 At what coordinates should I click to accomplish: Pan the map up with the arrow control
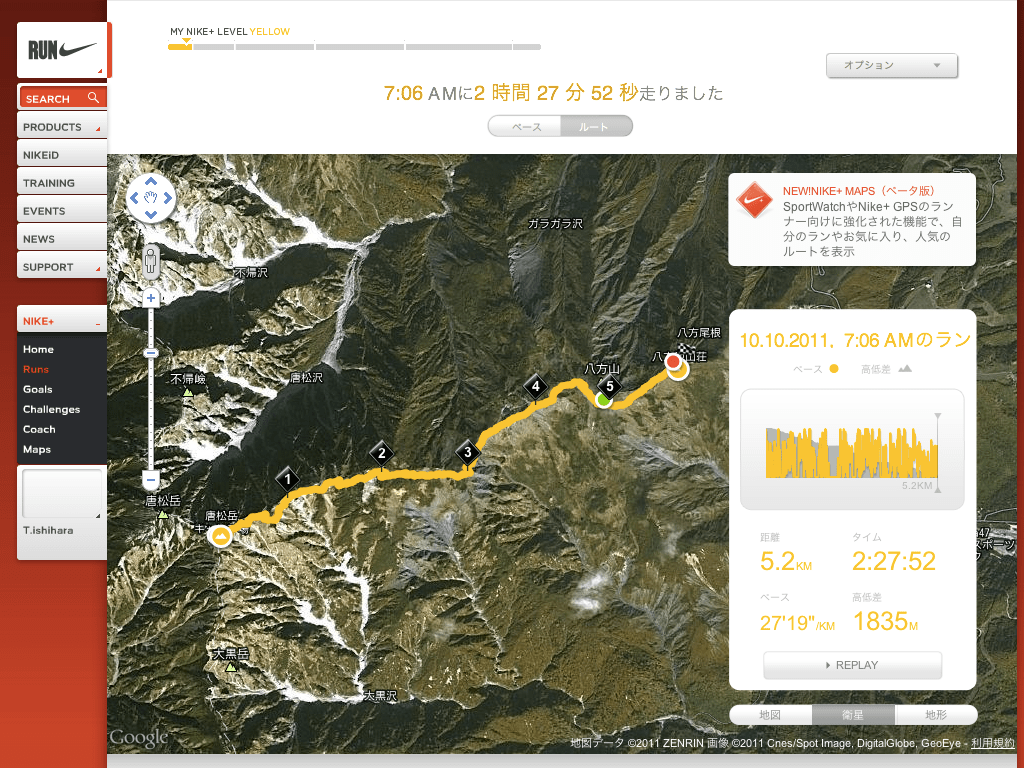click(x=151, y=182)
